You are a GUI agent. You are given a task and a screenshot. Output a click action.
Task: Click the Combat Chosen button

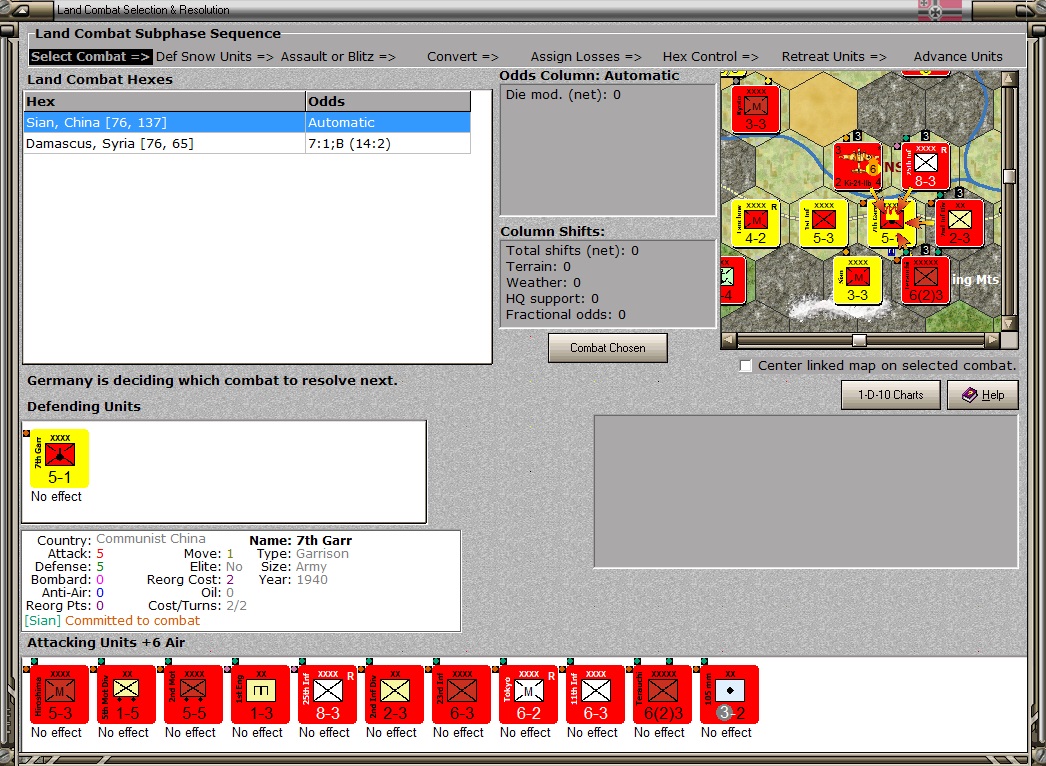[608, 348]
